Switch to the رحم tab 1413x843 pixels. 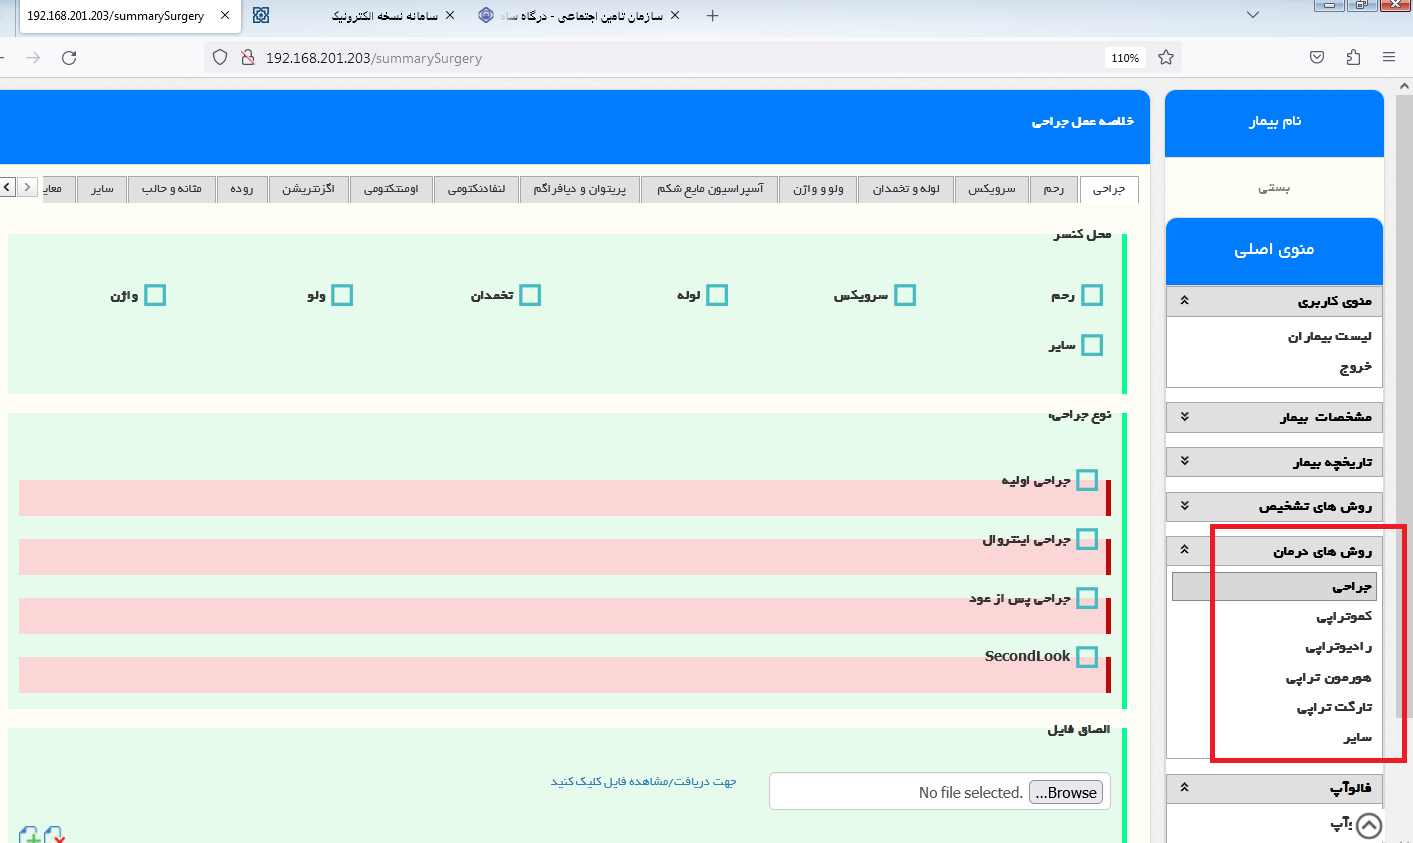[x=1055, y=189]
